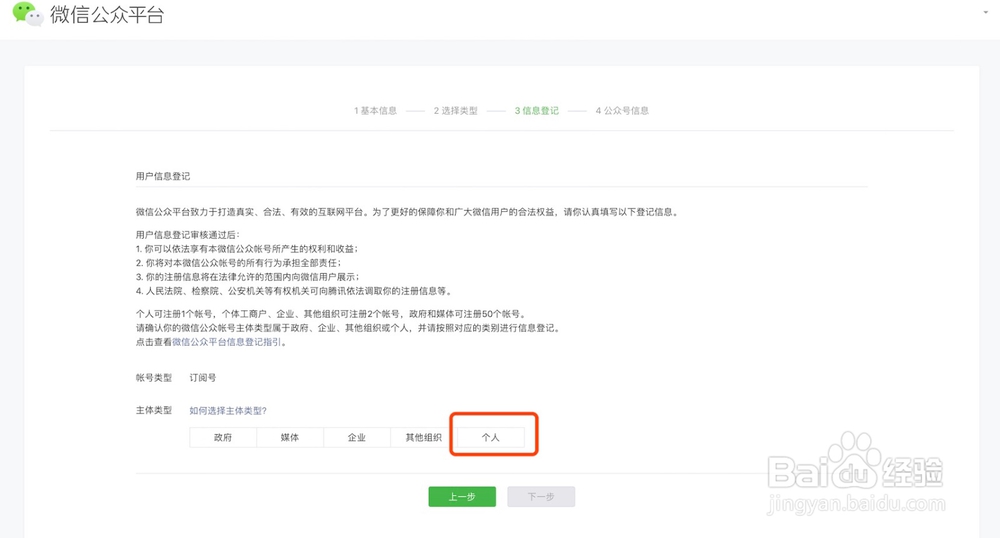The image size is (1000, 538).
Task: Click the grey 下一步 button
Action: pos(541,497)
